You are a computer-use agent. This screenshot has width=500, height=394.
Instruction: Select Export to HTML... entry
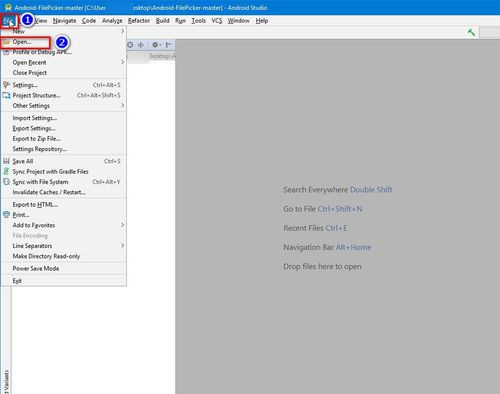tap(63, 205)
